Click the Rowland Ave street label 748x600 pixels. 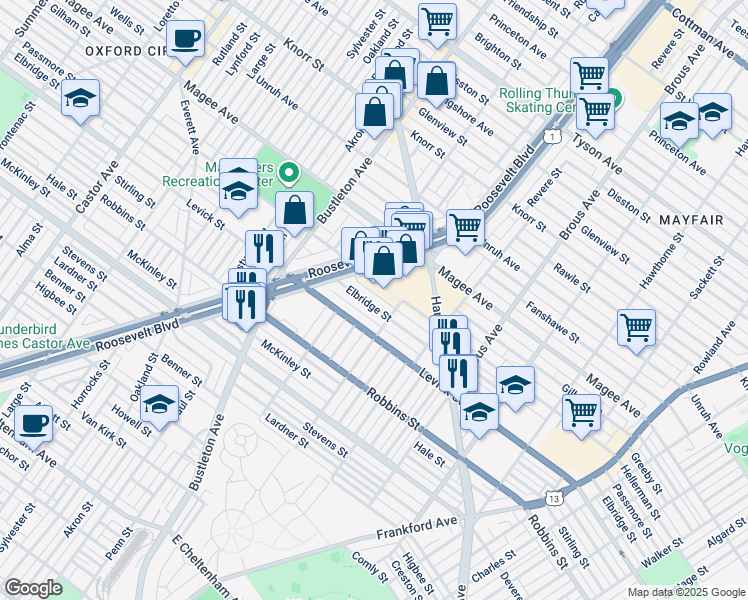(714, 347)
